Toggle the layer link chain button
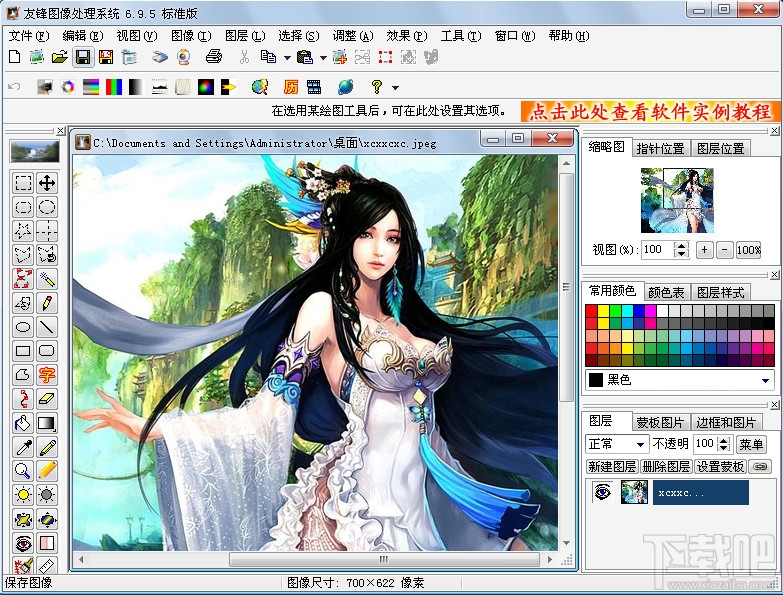 coord(760,466)
